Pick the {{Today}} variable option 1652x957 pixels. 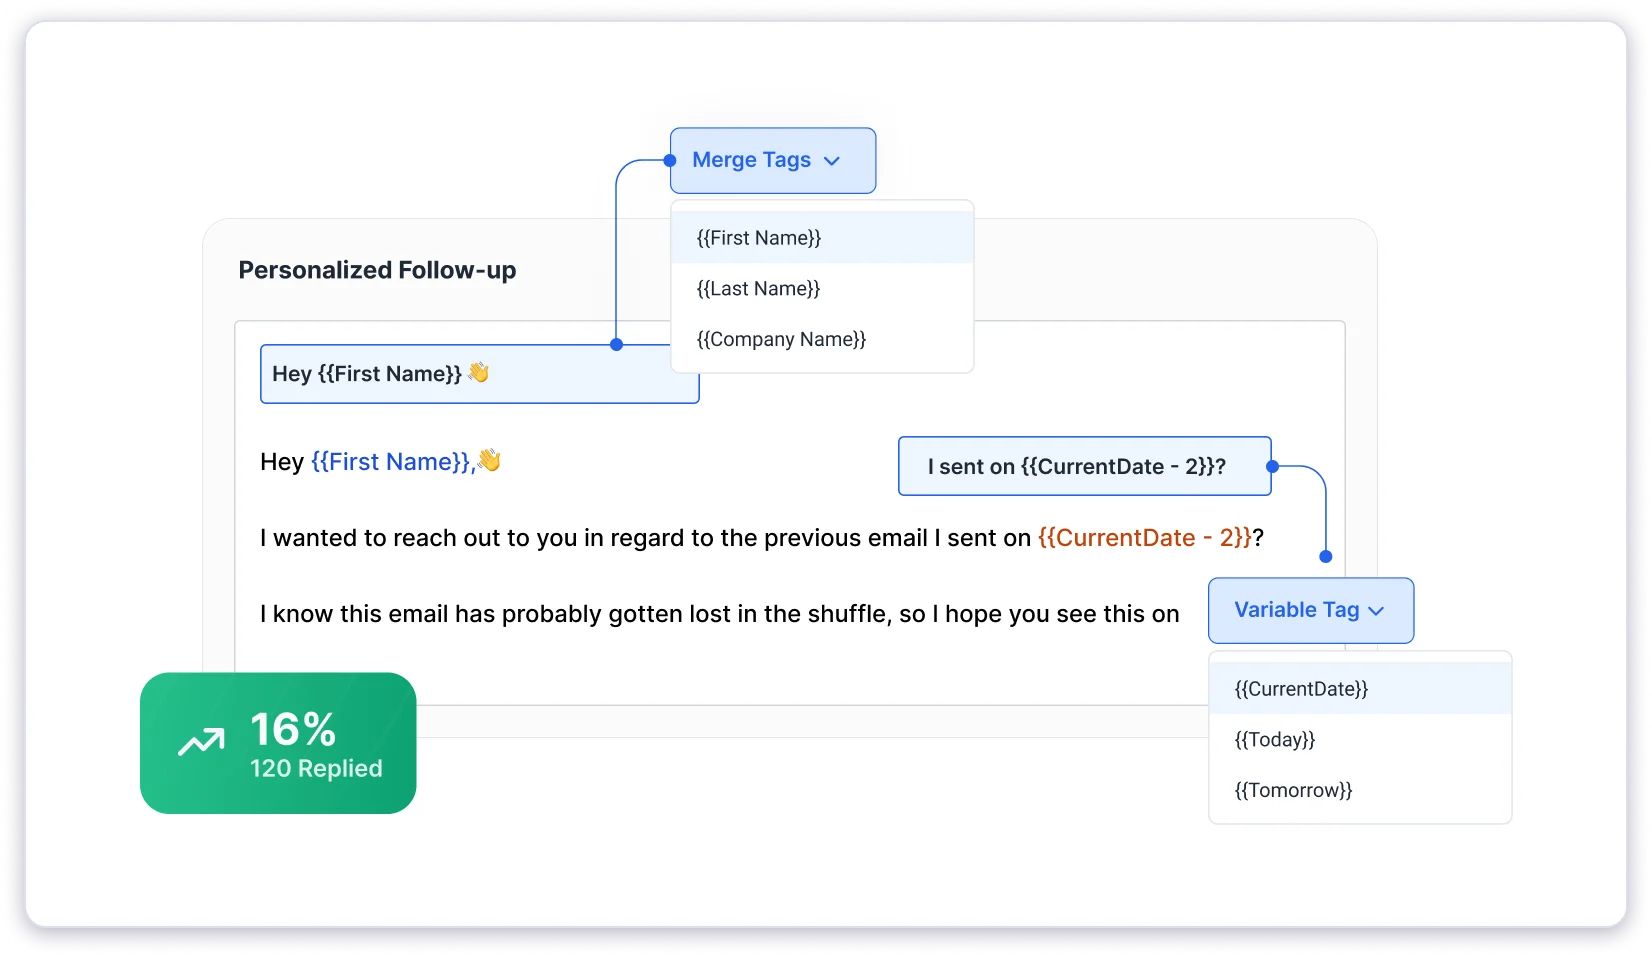[x=1360, y=740]
